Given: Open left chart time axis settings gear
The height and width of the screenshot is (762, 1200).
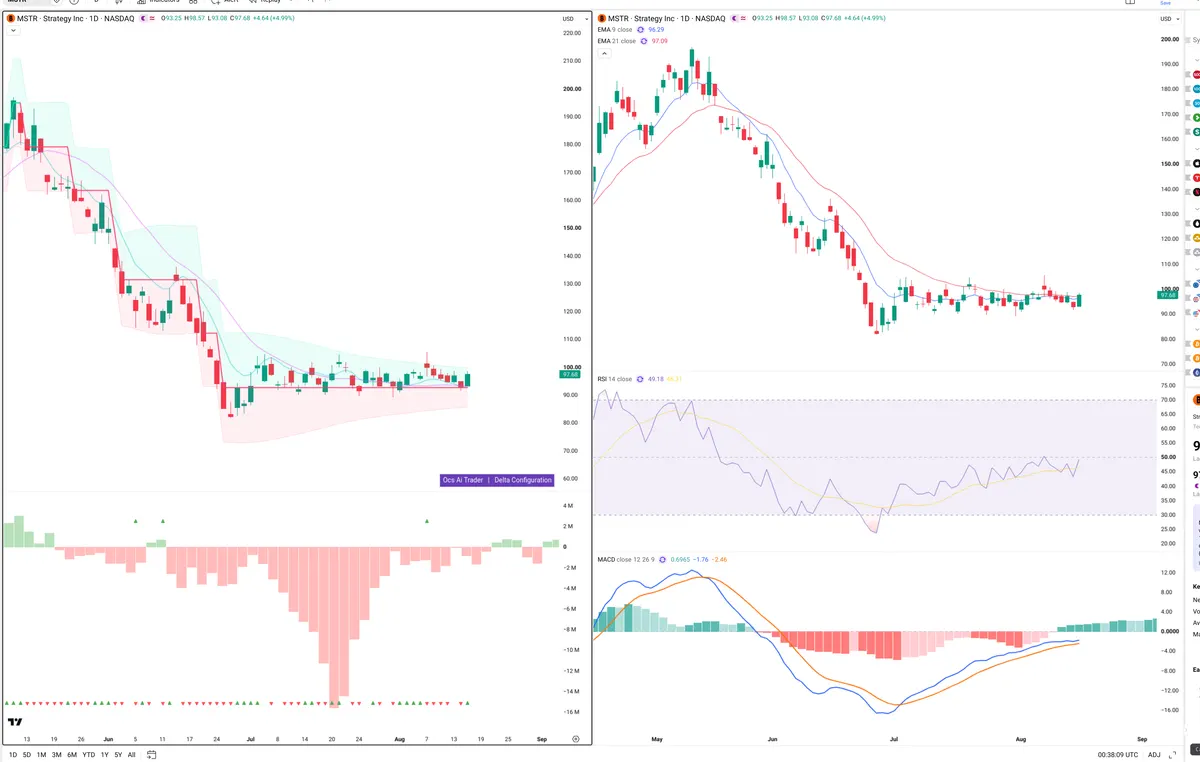Looking at the screenshot, I should point(575,738).
